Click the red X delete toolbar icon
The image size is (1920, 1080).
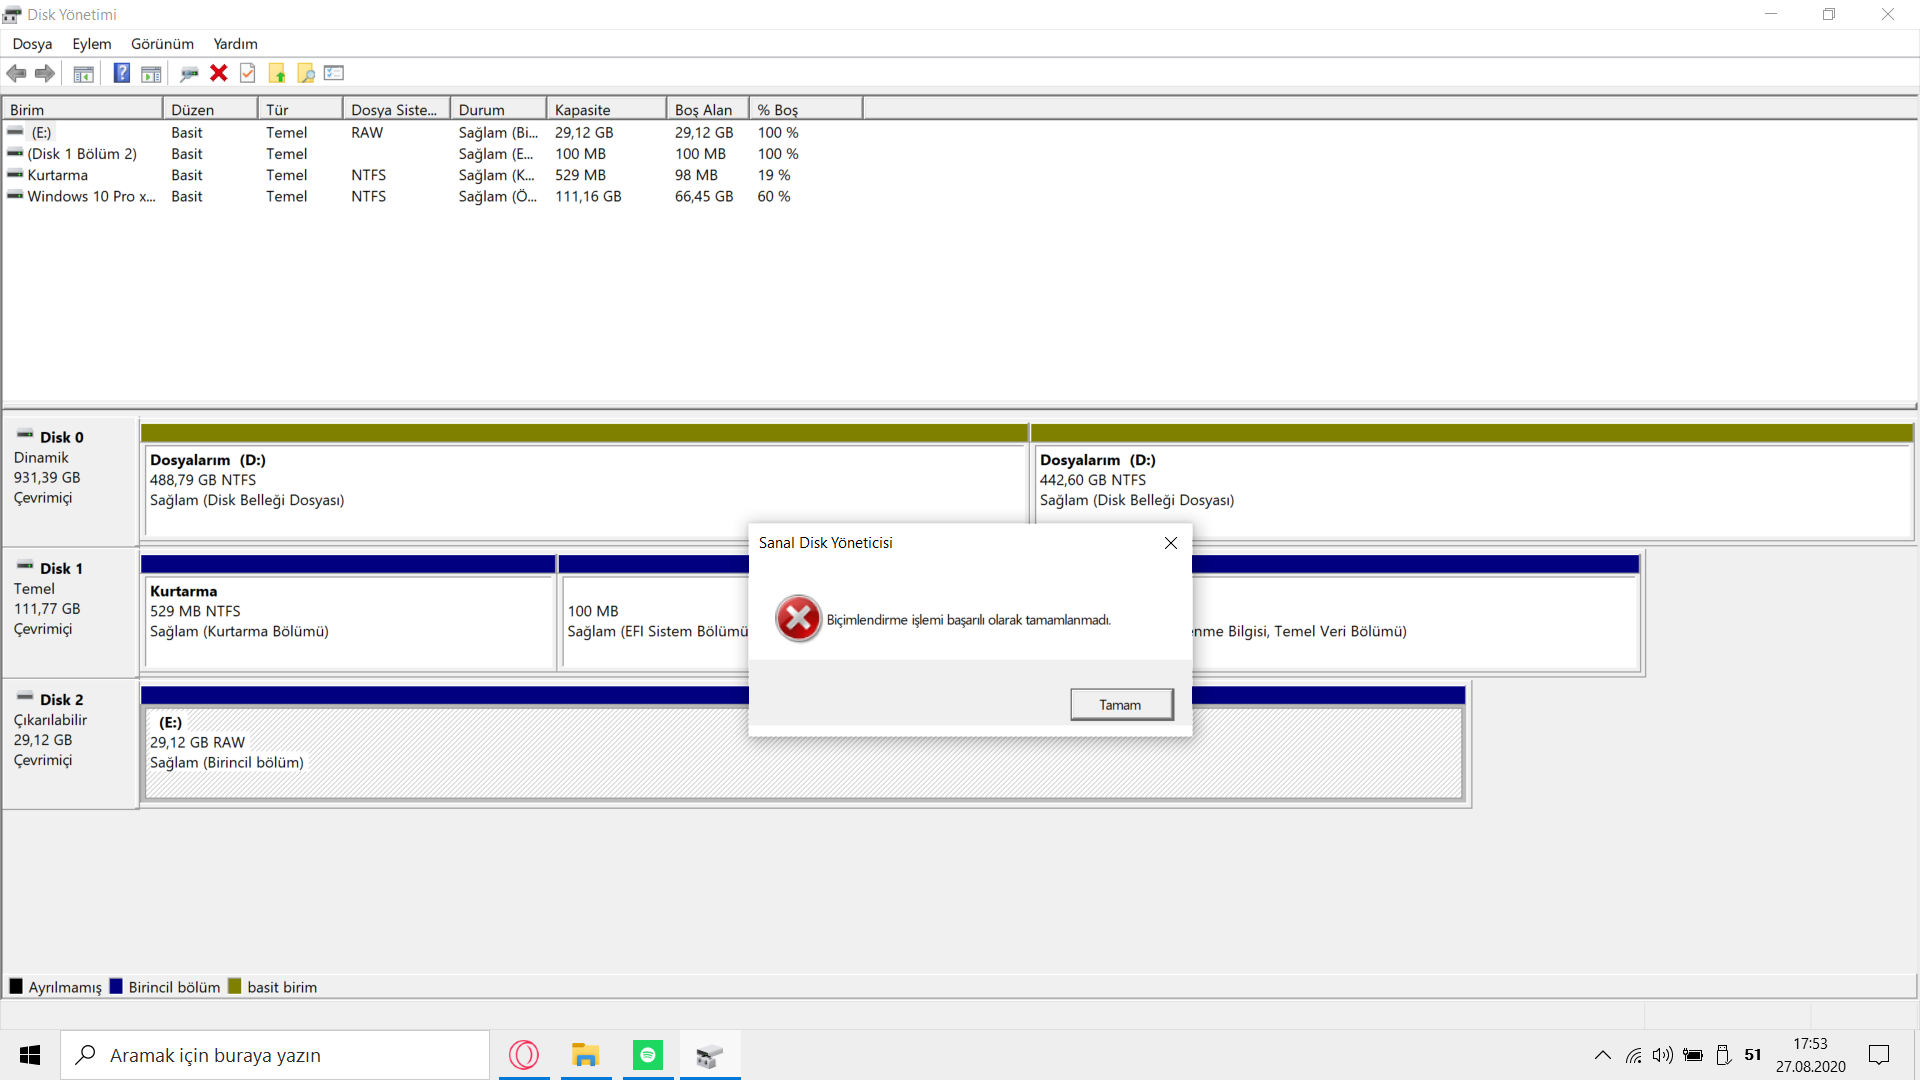(218, 73)
